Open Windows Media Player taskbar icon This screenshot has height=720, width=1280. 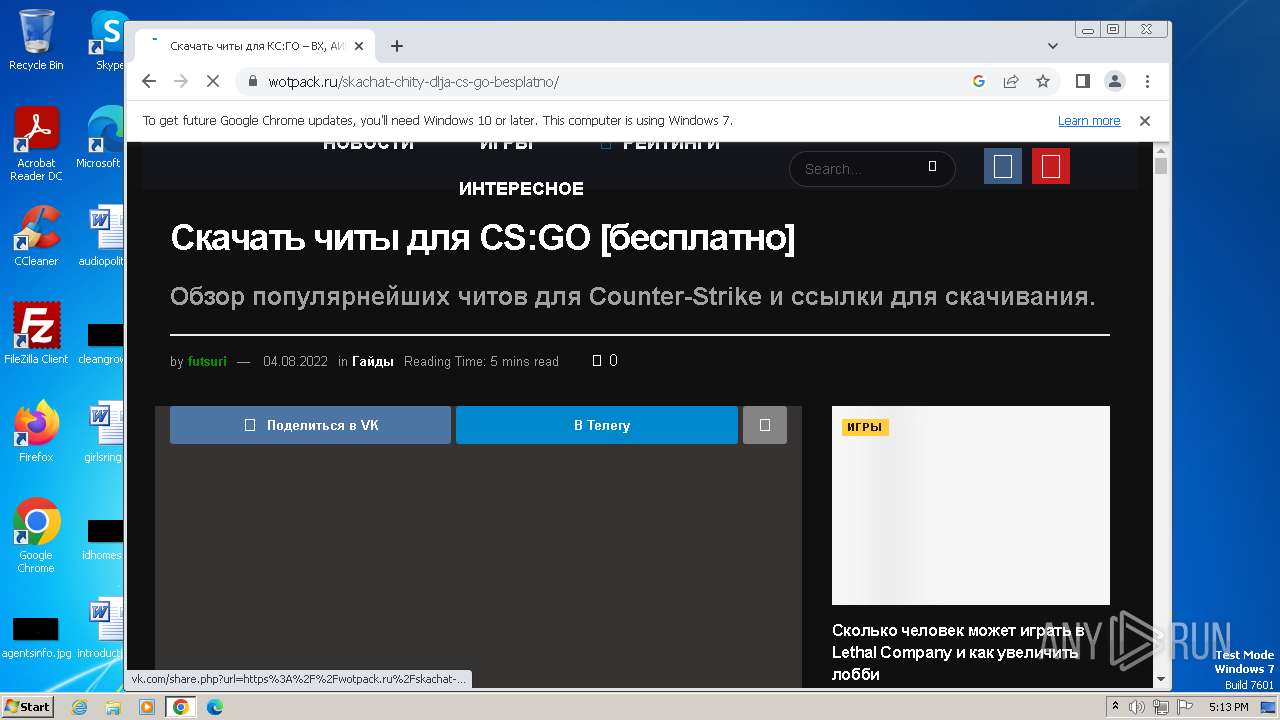pyautogui.click(x=147, y=707)
